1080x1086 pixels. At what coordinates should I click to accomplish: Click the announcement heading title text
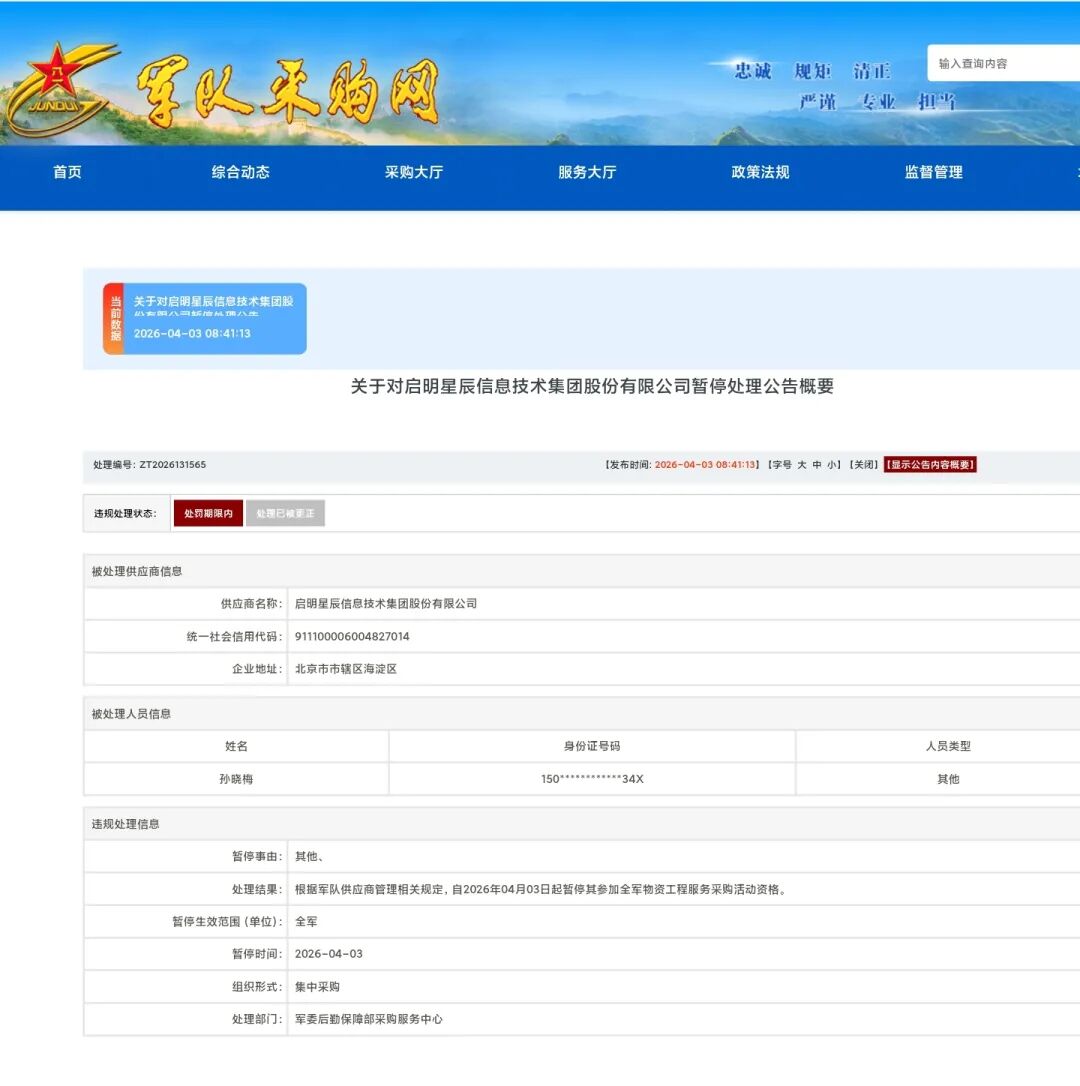coord(592,387)
